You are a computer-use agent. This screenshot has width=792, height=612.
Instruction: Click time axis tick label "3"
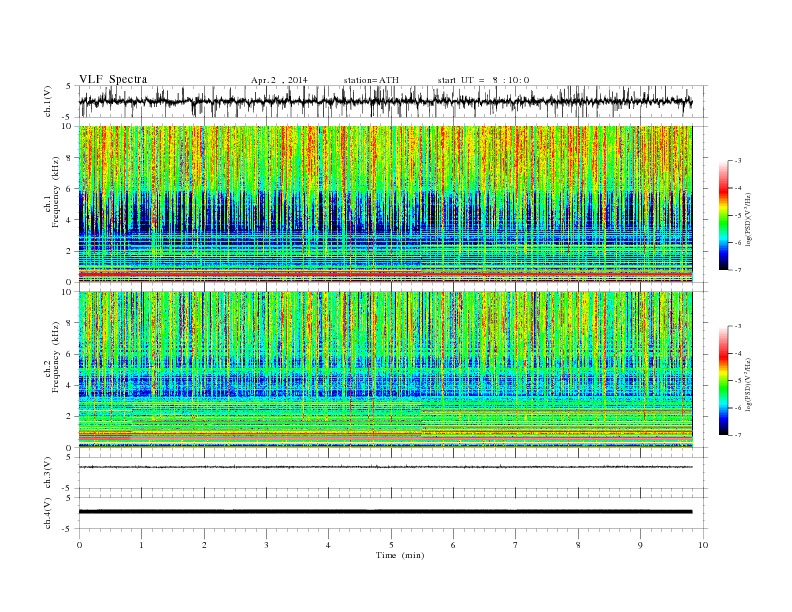266,545
